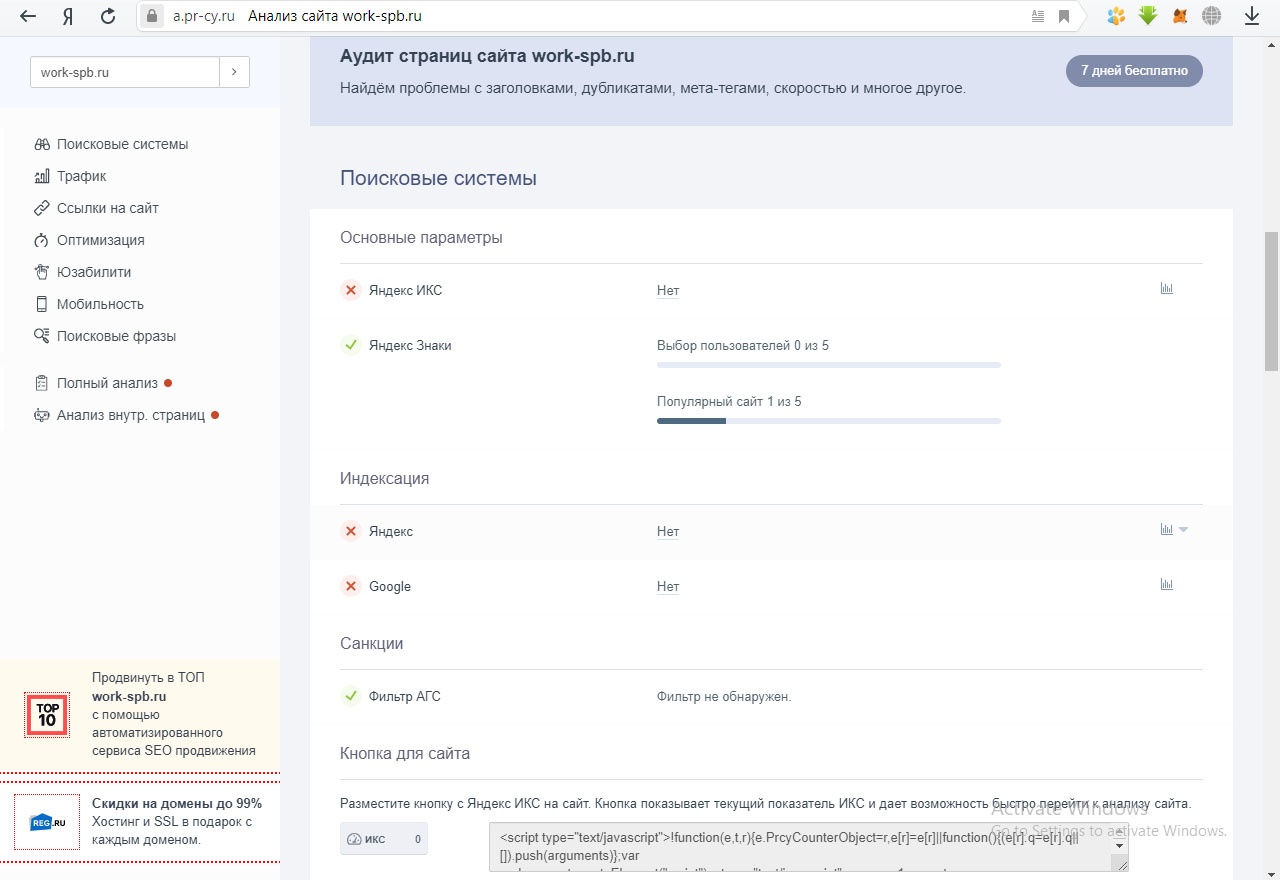Viewport: 1280px width, 880px height.
Task: Click the Основные параметры heading
Action: click(421, 238)
